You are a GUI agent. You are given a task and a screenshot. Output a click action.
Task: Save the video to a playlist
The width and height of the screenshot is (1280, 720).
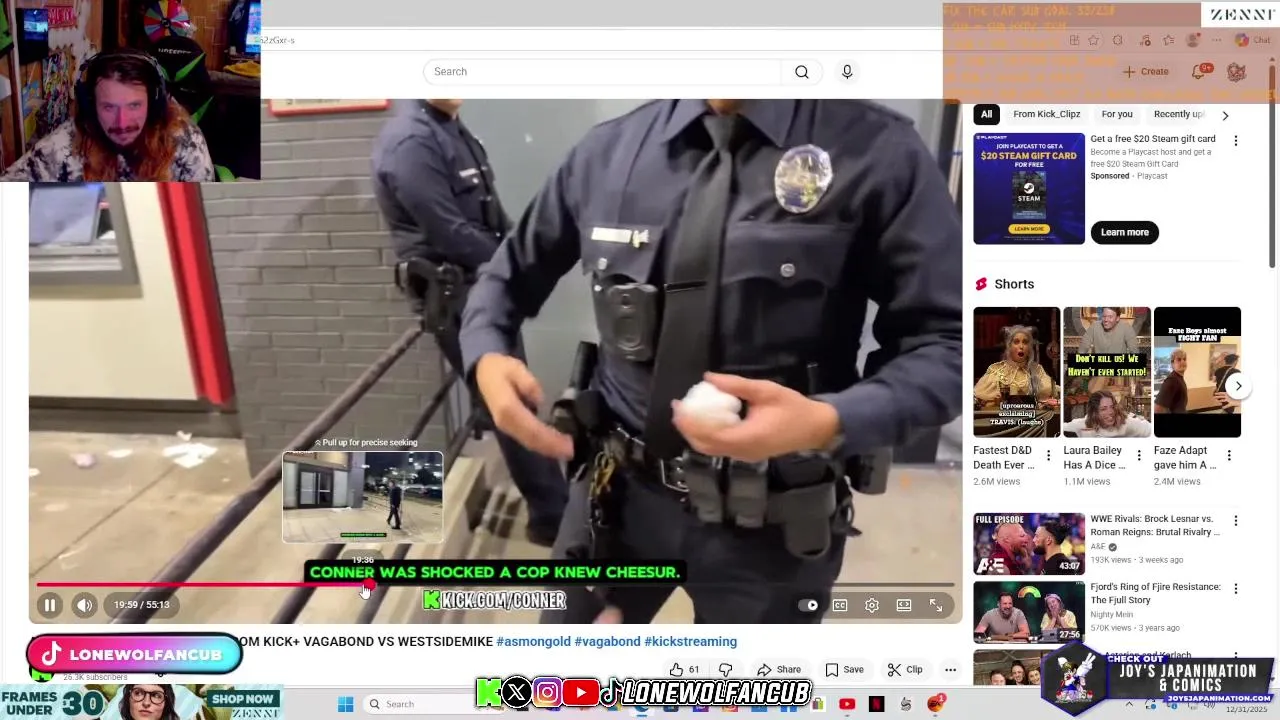(844, 670)
